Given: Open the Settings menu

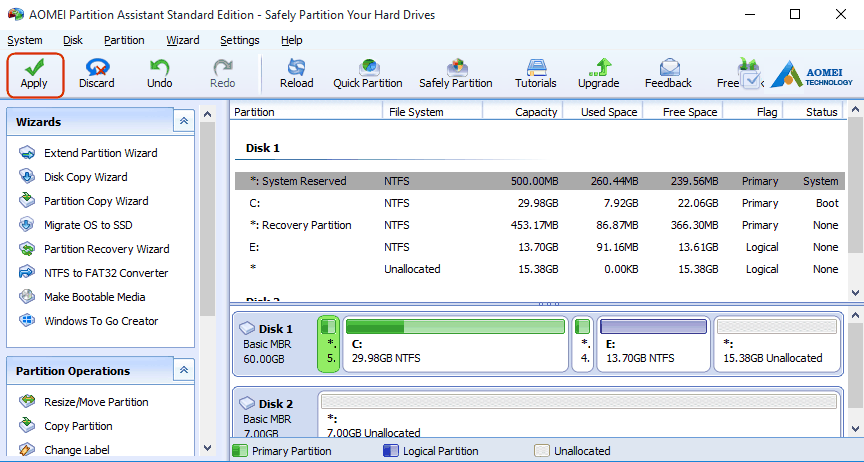Looking at the screenshot, I should tap(240, 40).
